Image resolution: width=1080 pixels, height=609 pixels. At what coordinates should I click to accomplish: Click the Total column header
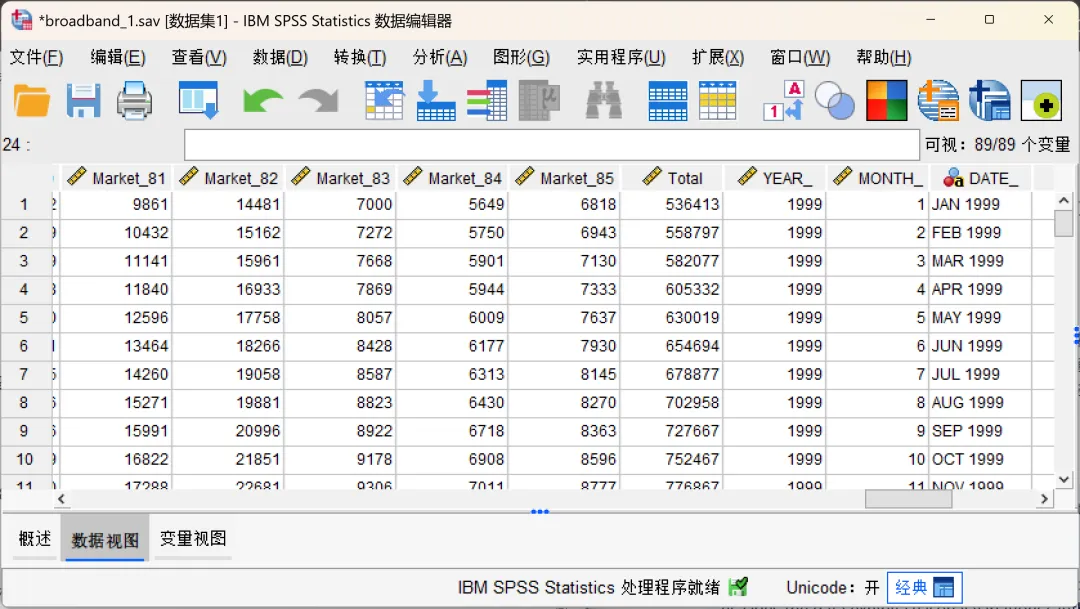coord(672,178)
